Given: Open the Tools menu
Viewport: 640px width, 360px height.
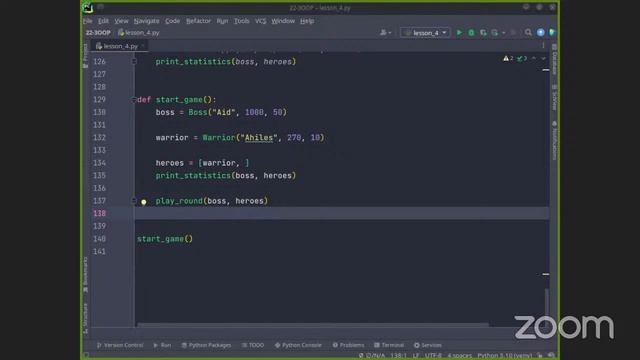Looking at the screenshot, I should (x=242, y=21).
